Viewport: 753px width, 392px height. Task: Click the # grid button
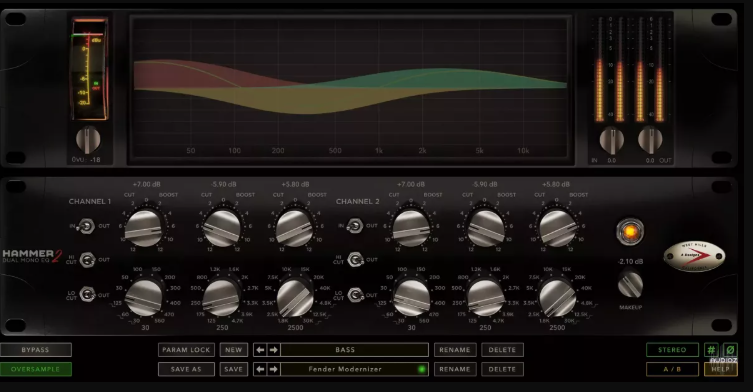point(711,350)
